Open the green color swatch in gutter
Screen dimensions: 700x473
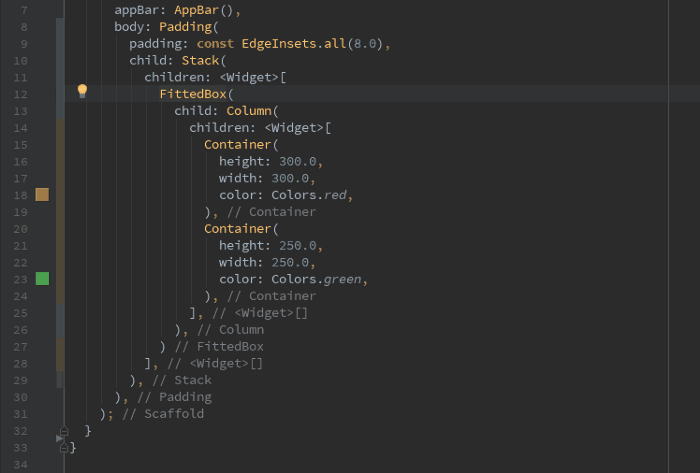click(x=42, y=279)
